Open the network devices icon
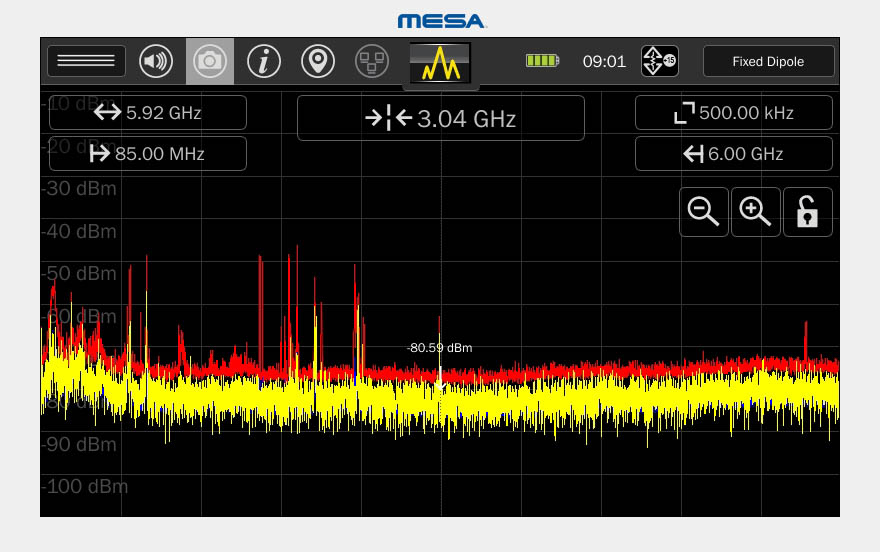Screen dimensions: 880x552 372,61
